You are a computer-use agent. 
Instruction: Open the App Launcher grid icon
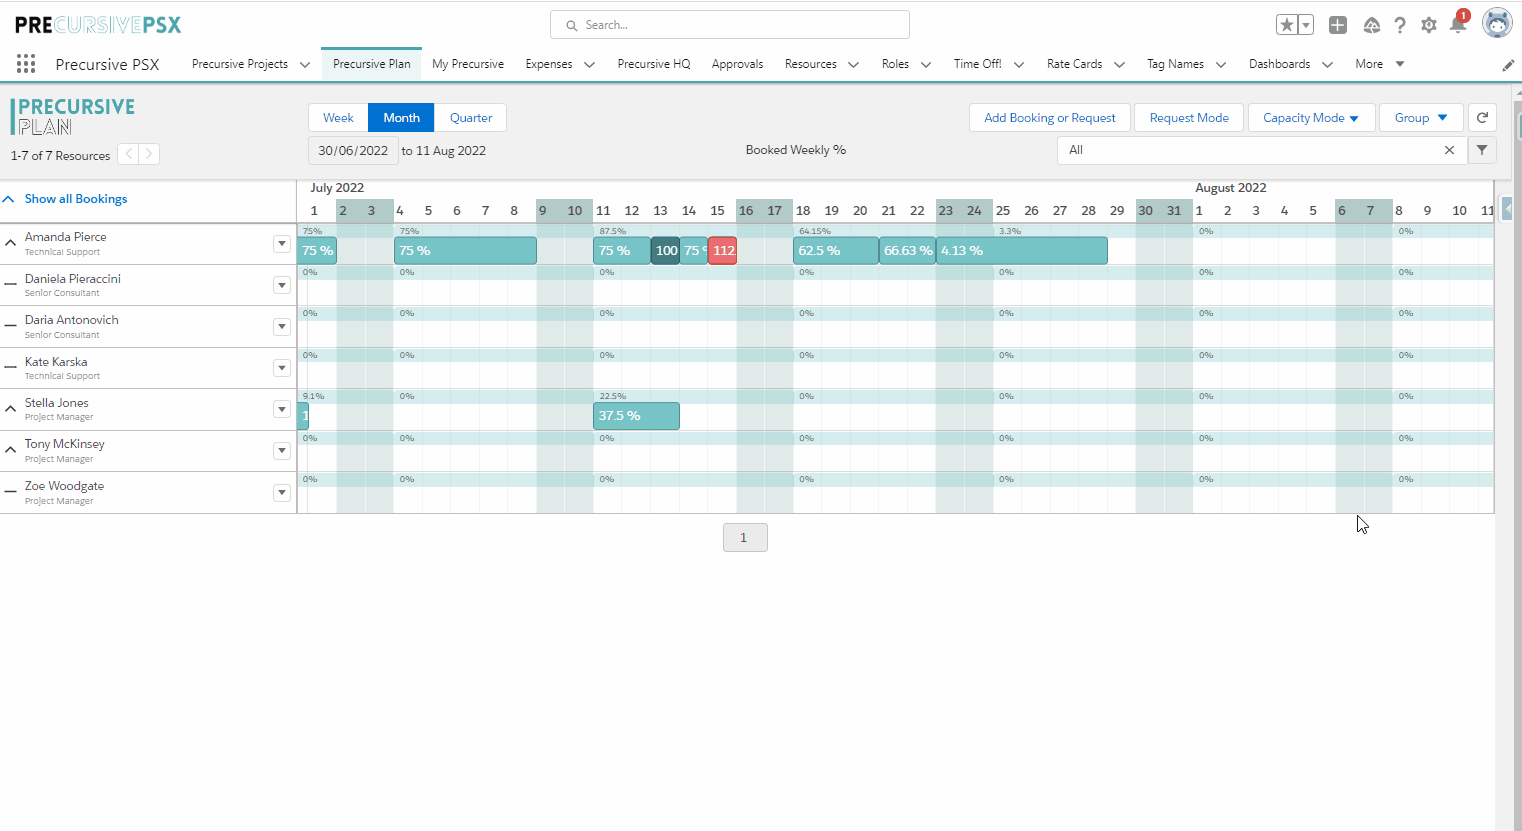pos(26,64)
